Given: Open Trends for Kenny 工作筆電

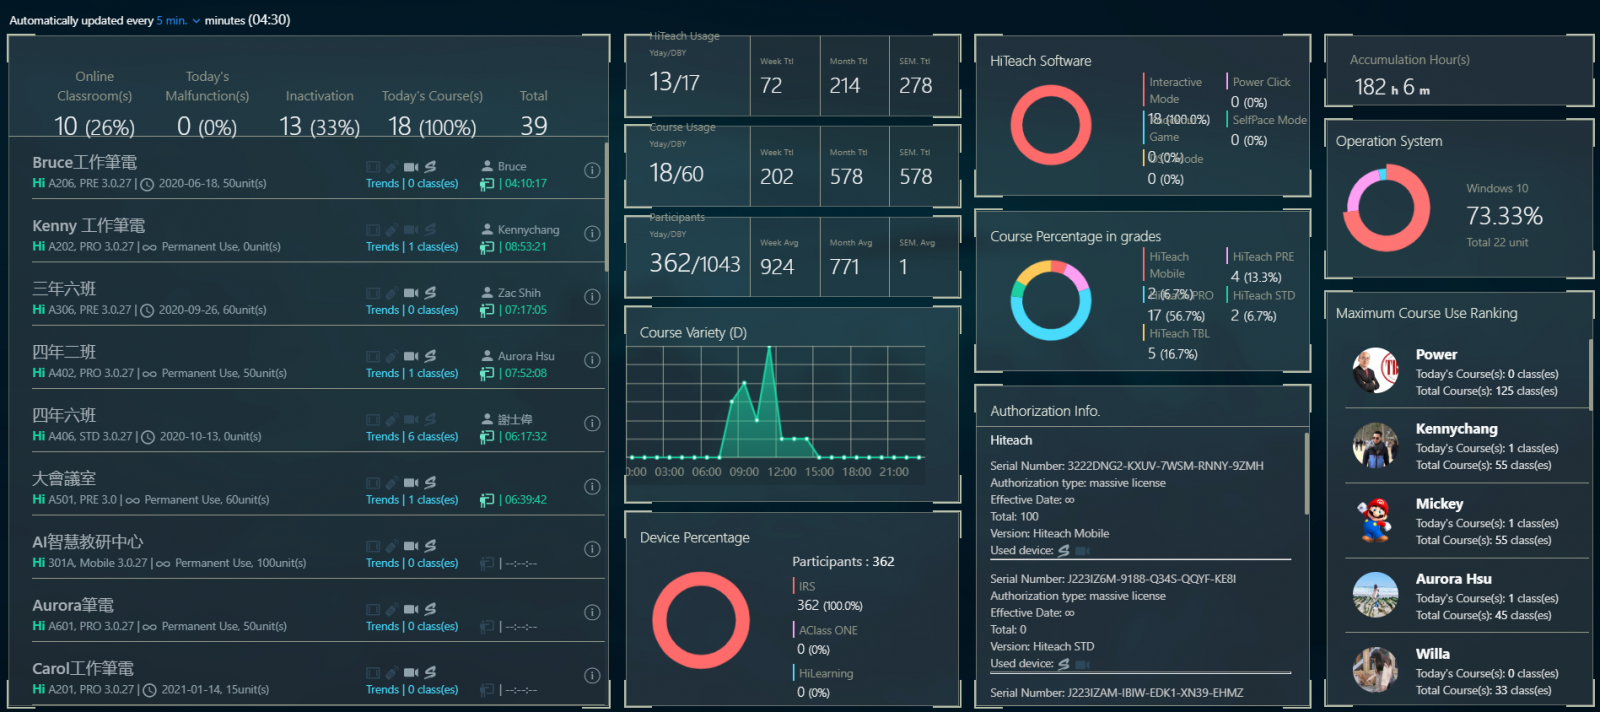Looking at the screenshot, I should click(x=382, y=247).
